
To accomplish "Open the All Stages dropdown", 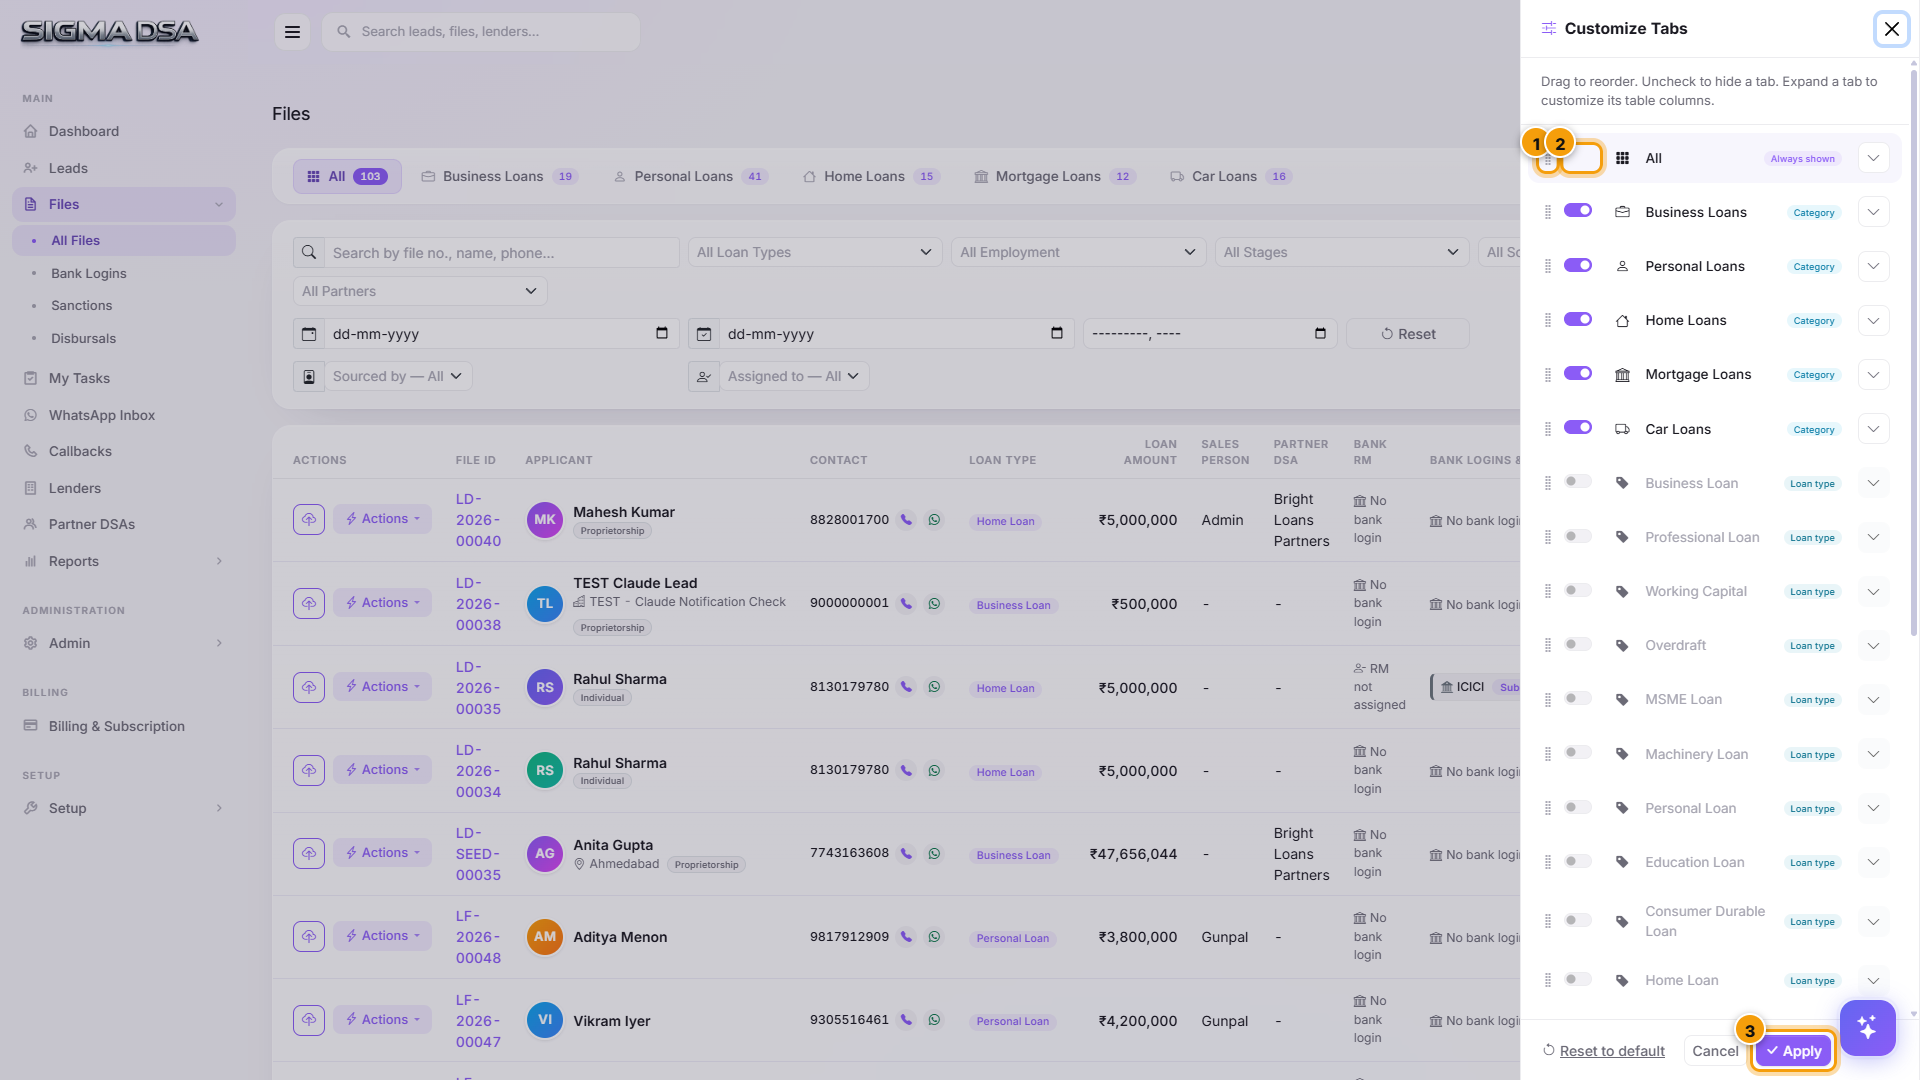I will [x=1342, y=252].
